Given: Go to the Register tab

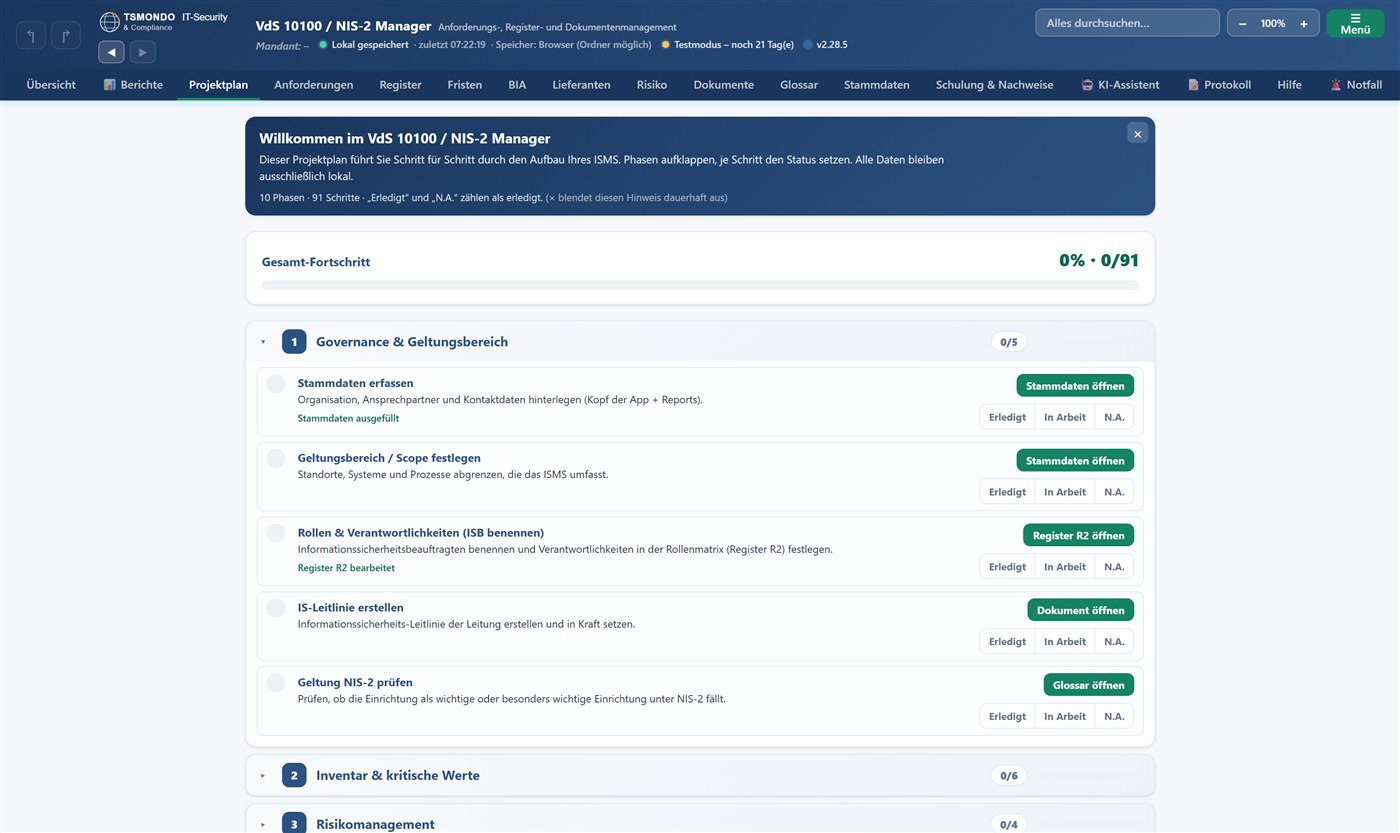Looking at the screenshot, I should coord(400,85).
